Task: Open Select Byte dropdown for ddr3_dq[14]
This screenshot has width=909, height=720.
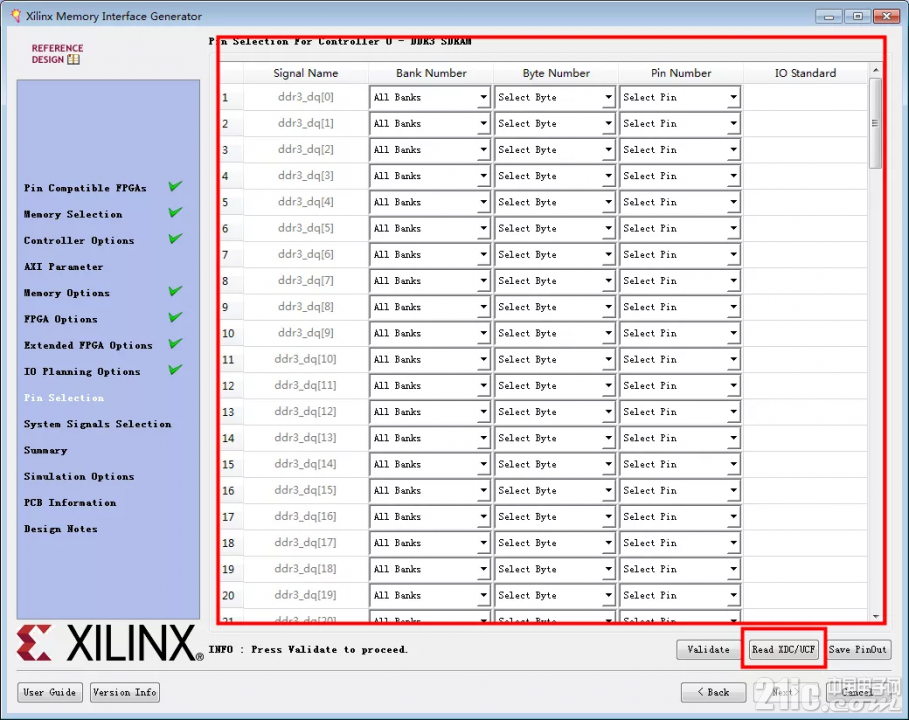Action: coord(555,464)
